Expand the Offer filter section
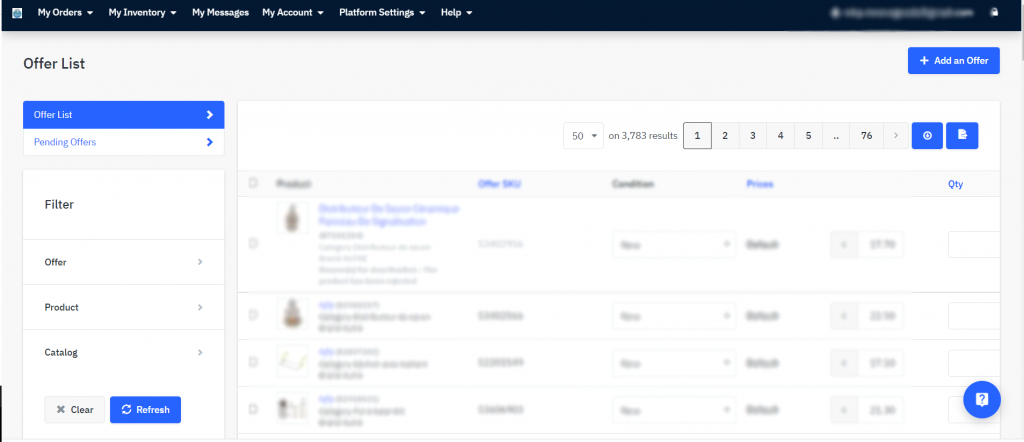 coord(123,262)
